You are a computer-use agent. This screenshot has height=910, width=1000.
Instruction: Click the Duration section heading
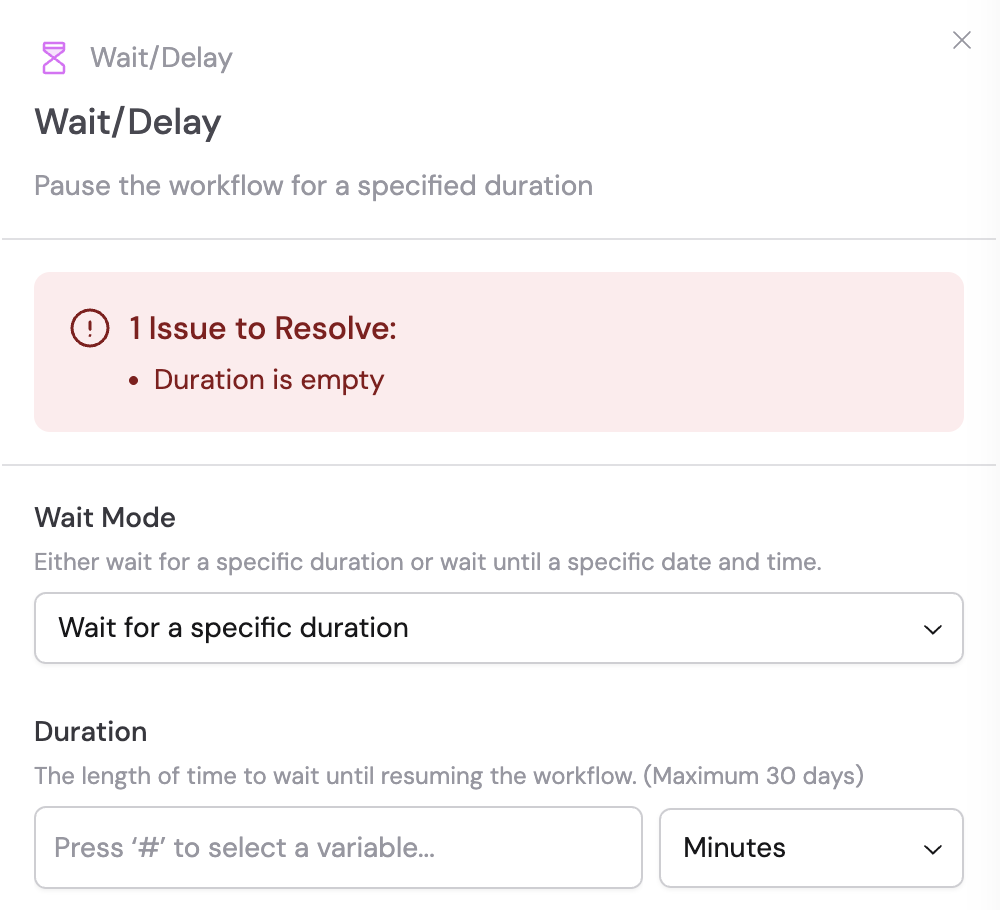tap(90, 732)
